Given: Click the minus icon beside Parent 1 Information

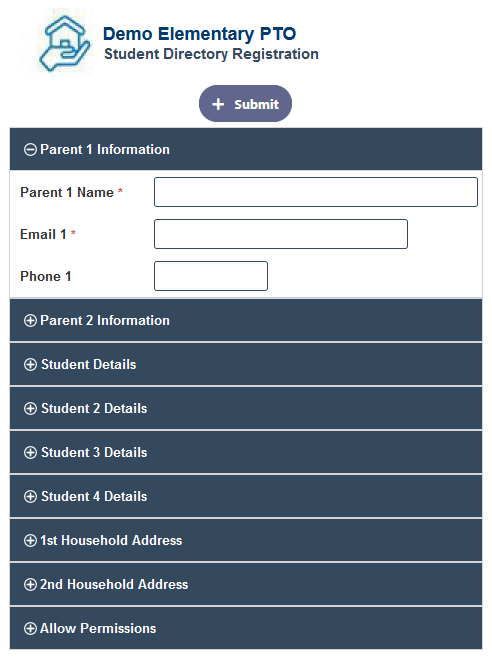Looking at the screenshot, I should coord(30,150).
